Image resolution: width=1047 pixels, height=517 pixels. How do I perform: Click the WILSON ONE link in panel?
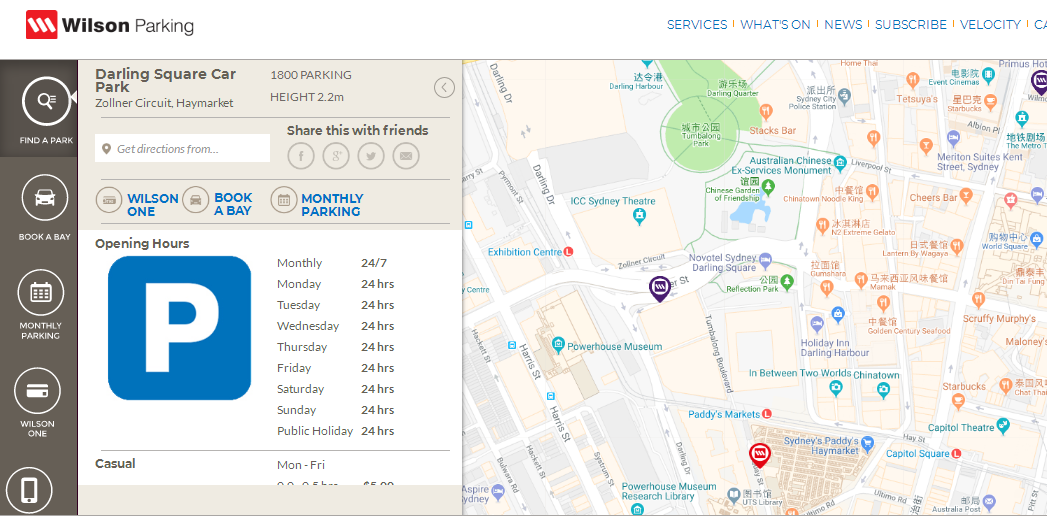(x=153, y=204)
